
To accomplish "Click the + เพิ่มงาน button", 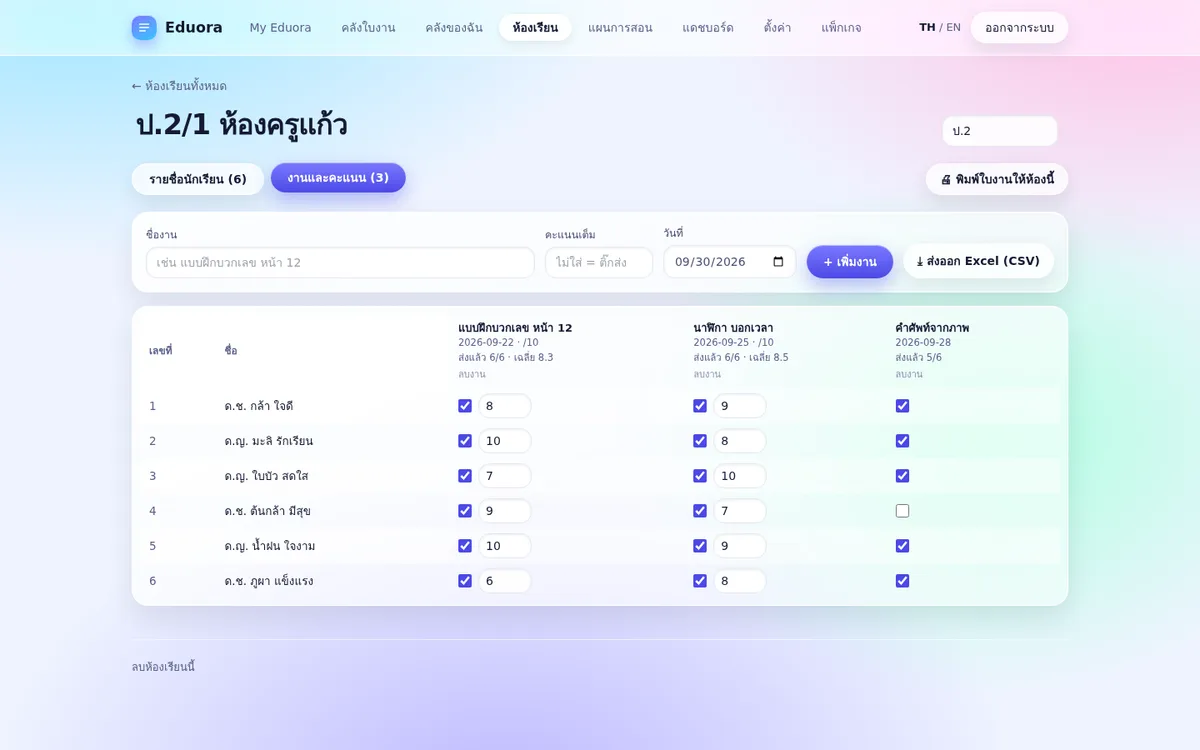I will coord(850,262).
